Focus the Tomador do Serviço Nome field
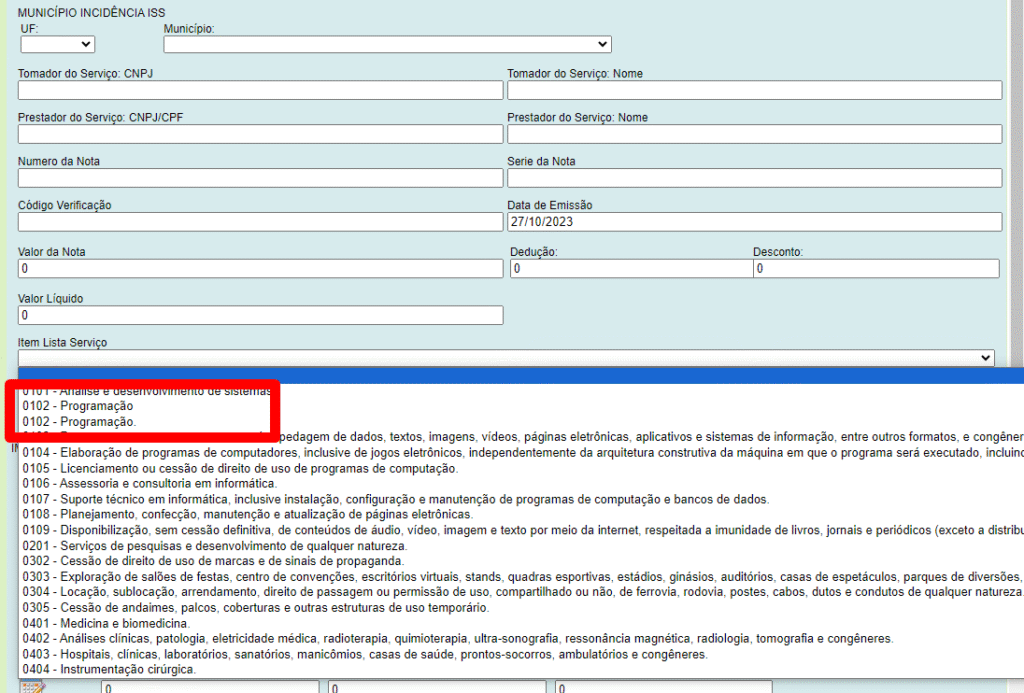1024x693 pixels. (x=754, y=91)
